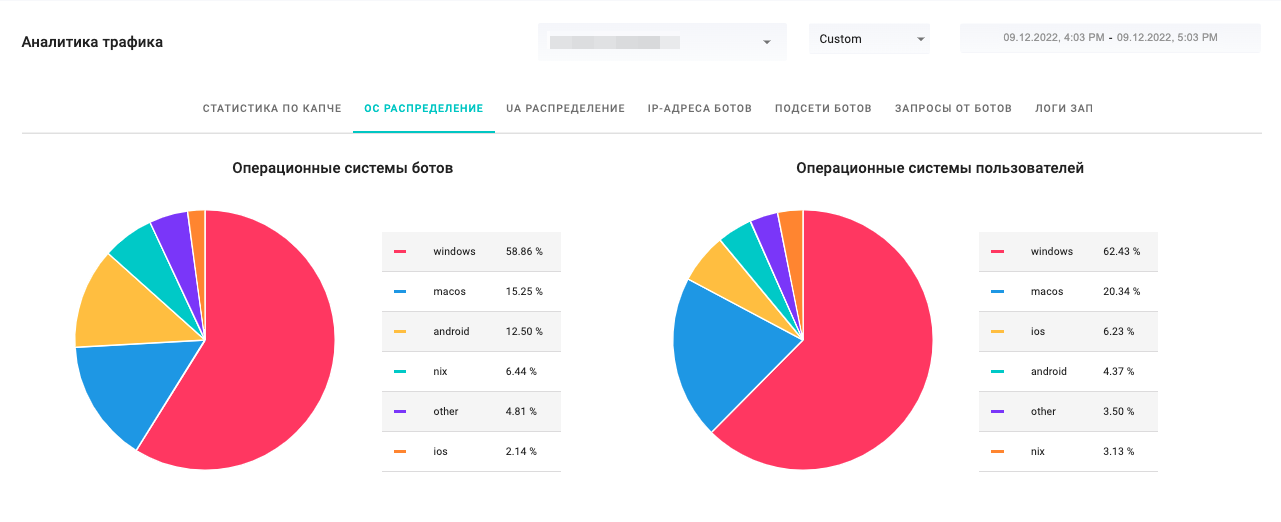The width and height of the screenshot is (1281, 522).
Task: Go to IP-адреса ботов tab
Action: tap(699, 108)
